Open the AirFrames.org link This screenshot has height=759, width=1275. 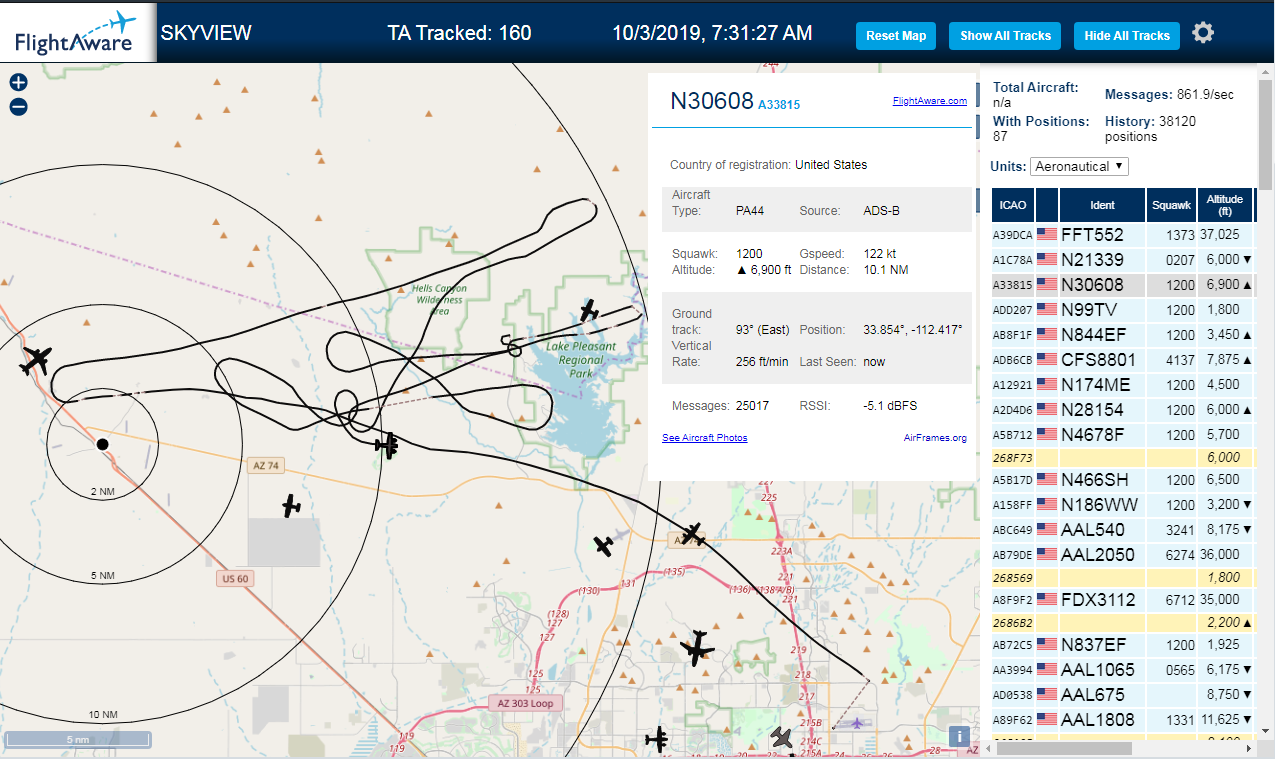click(x=935, y=438)
